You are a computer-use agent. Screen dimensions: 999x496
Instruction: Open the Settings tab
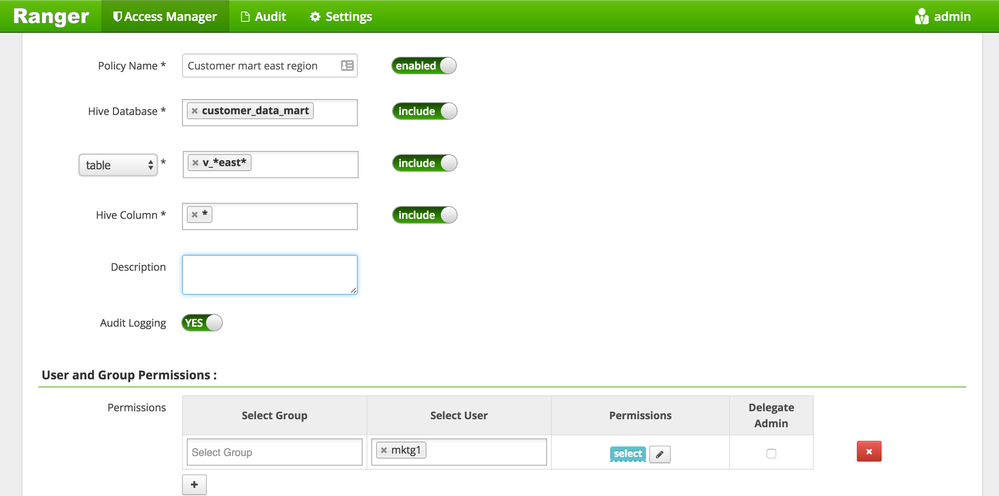point(341,17)
